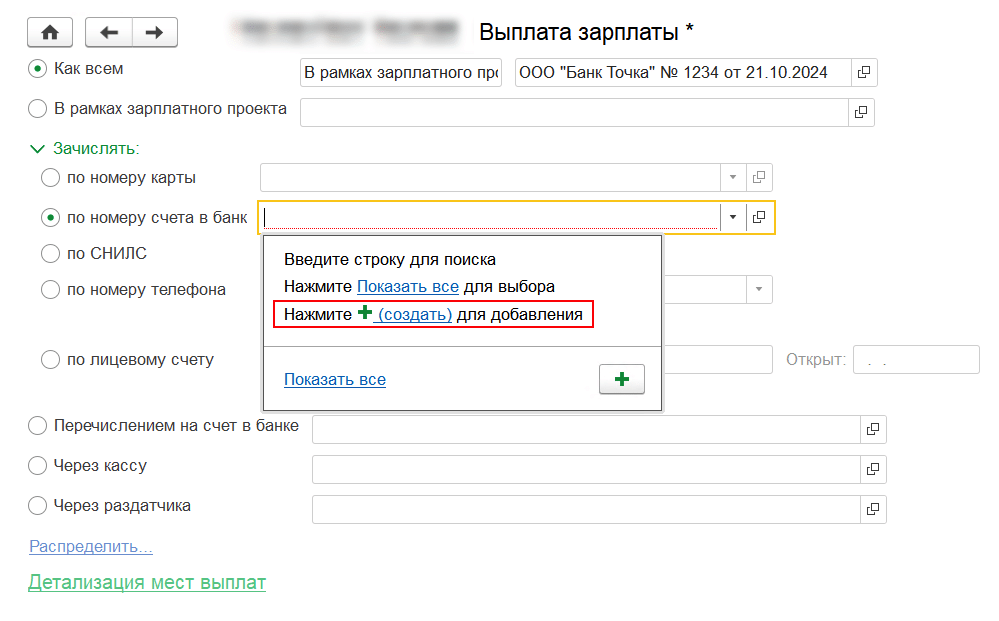Click open icon of card number field

[x=759, y=177]
